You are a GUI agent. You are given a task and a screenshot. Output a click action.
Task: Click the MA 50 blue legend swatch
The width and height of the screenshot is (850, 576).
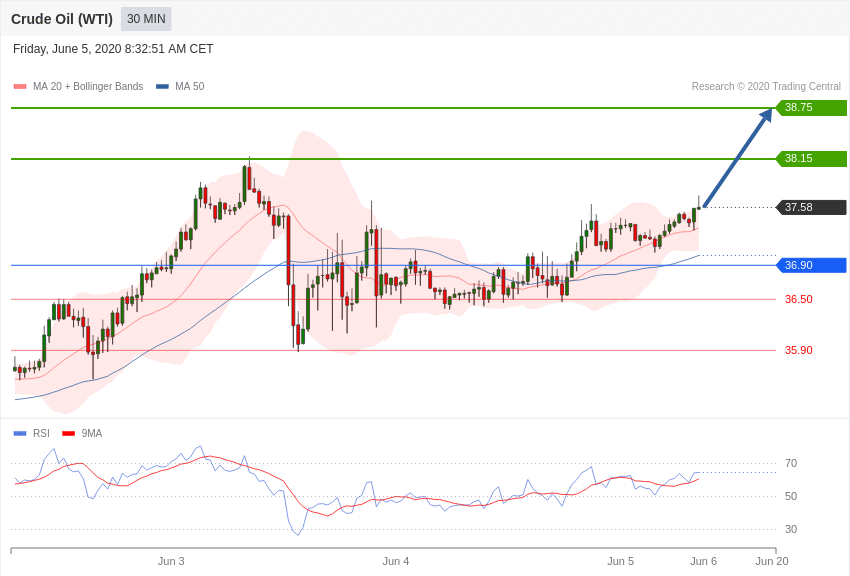162,86
